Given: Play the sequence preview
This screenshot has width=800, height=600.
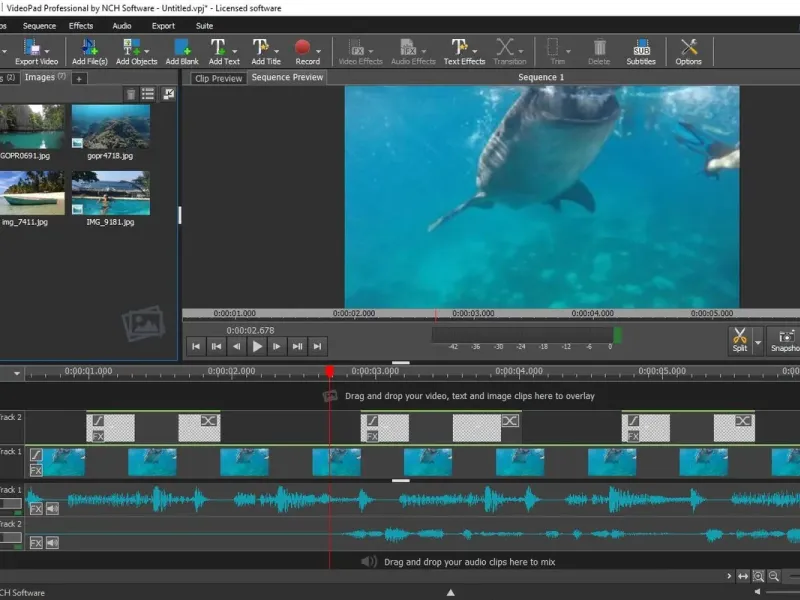Looking at the screenshot, I should click(257, 346).
